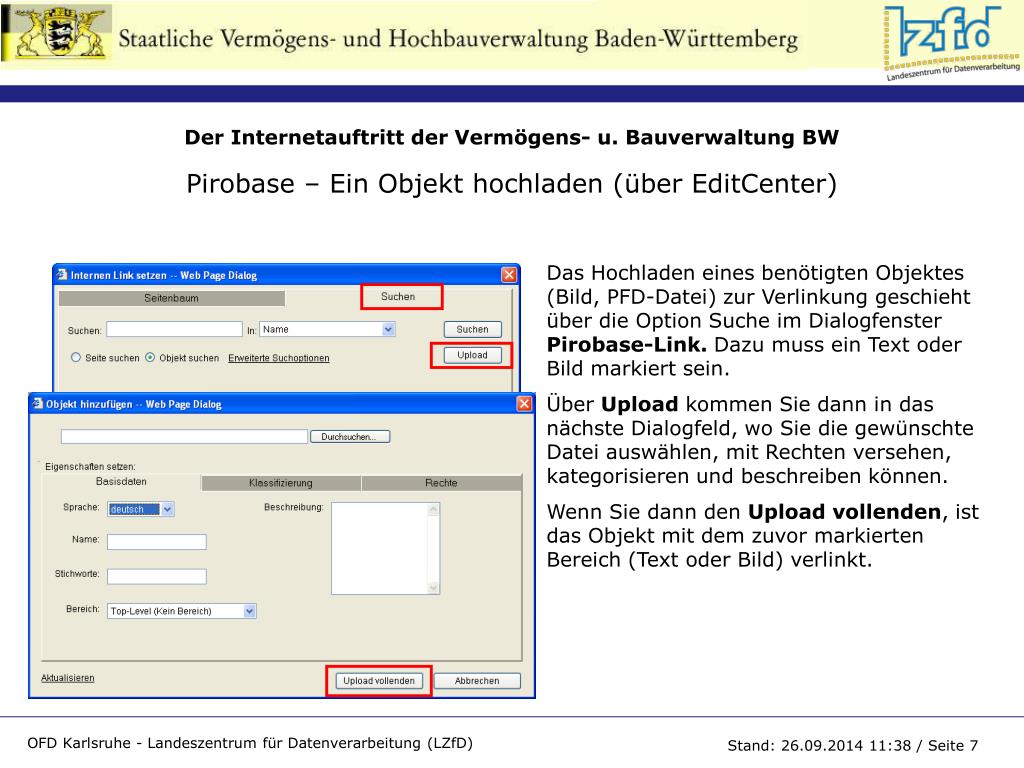The image size is (1024, 768).
Task: Close the 'Internen Link setzen' dialog
Action: tap(509, 275)
